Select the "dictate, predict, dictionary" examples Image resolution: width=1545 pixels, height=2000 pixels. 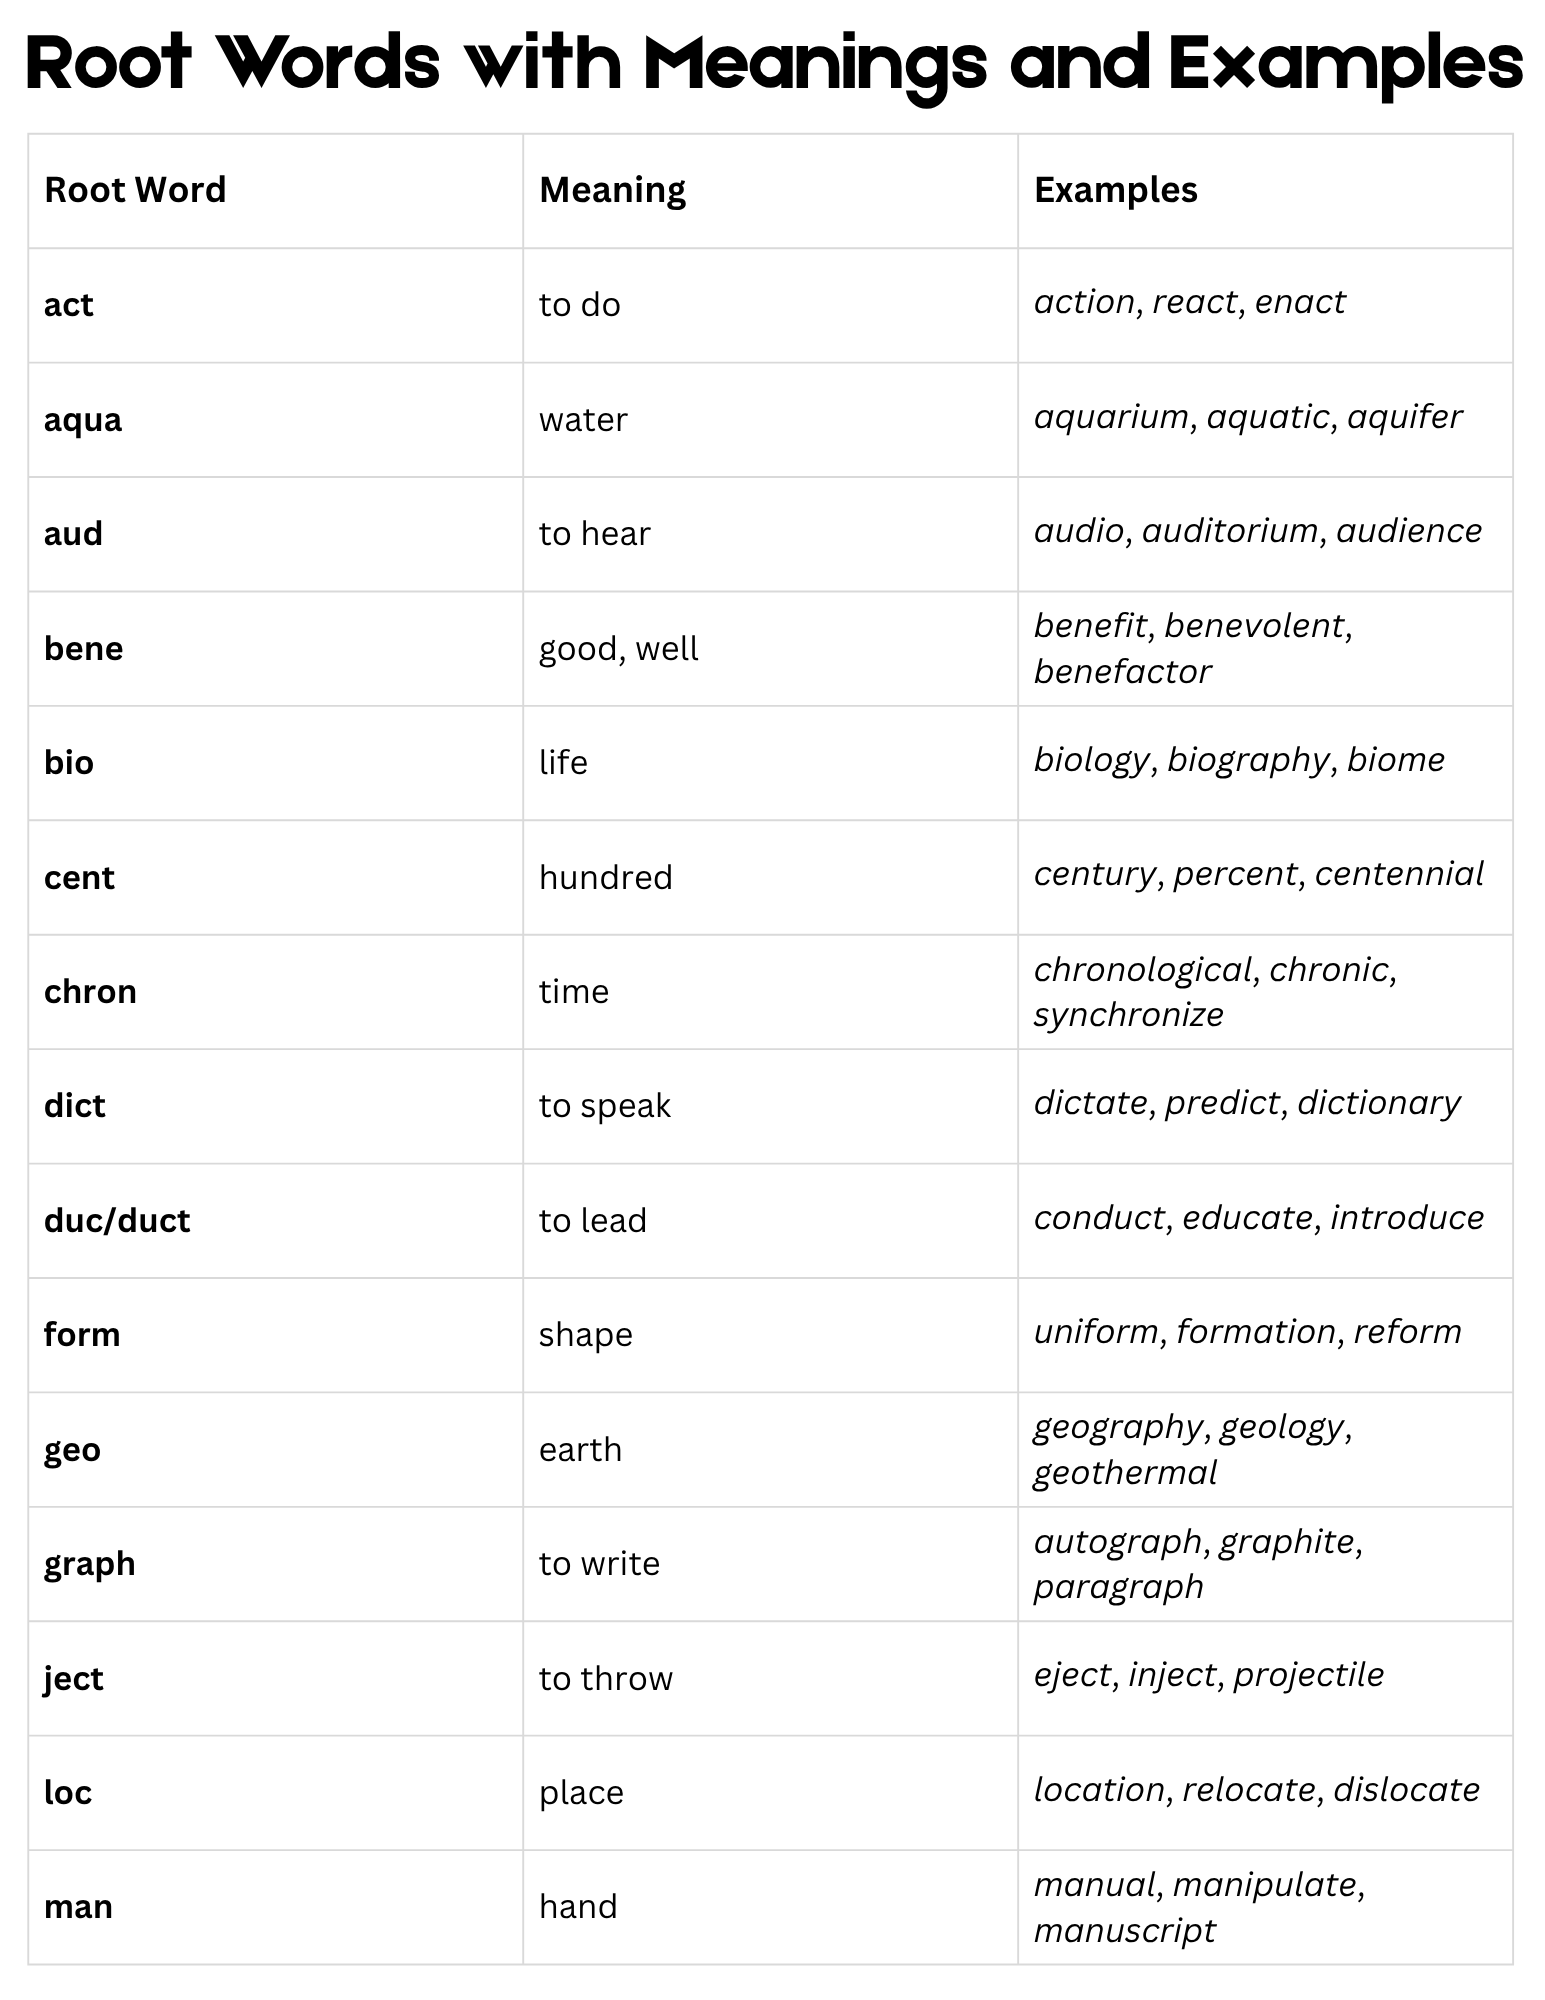point(1246,1103)
